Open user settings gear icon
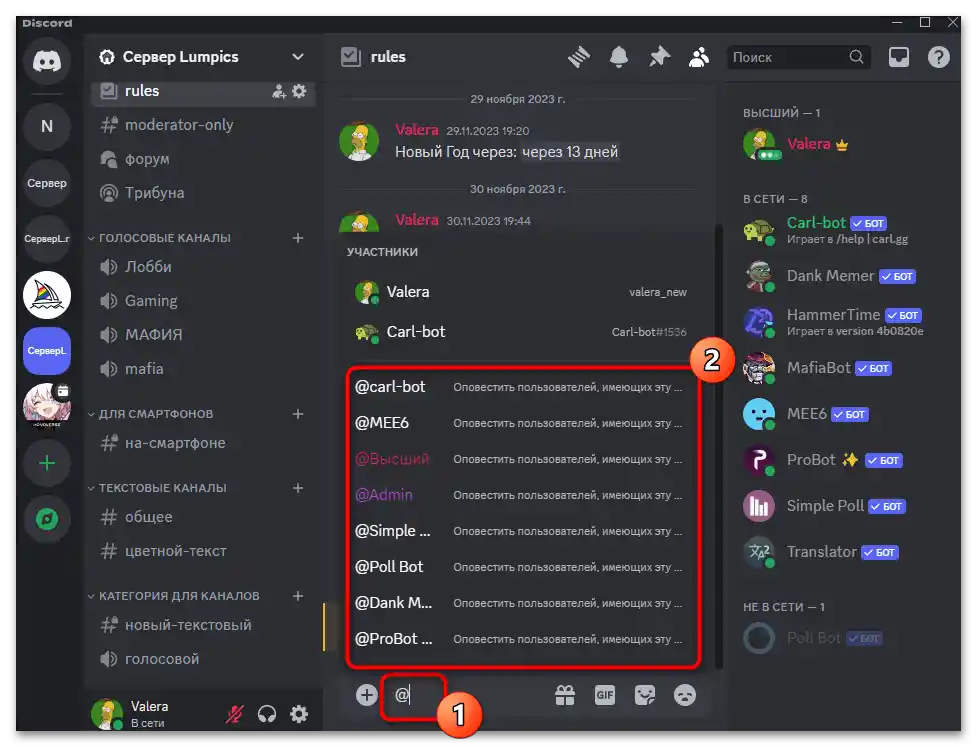The image size is (977, 747). 299,714
